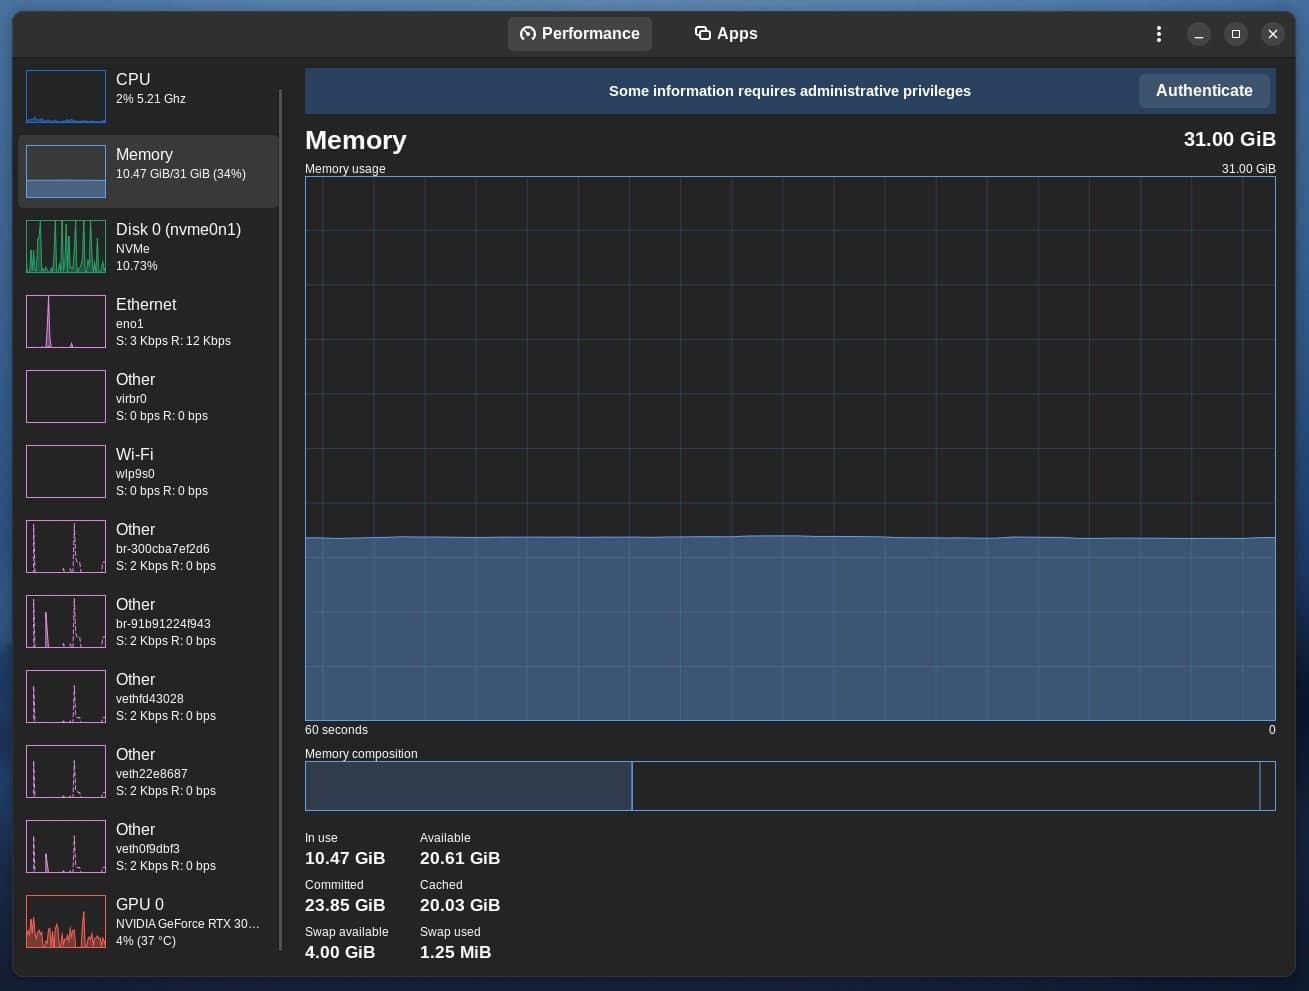The image size is (1309, 991).
Task: Click the green Disk 0 graph thumbnail
Action: click(x=65, y=246)
